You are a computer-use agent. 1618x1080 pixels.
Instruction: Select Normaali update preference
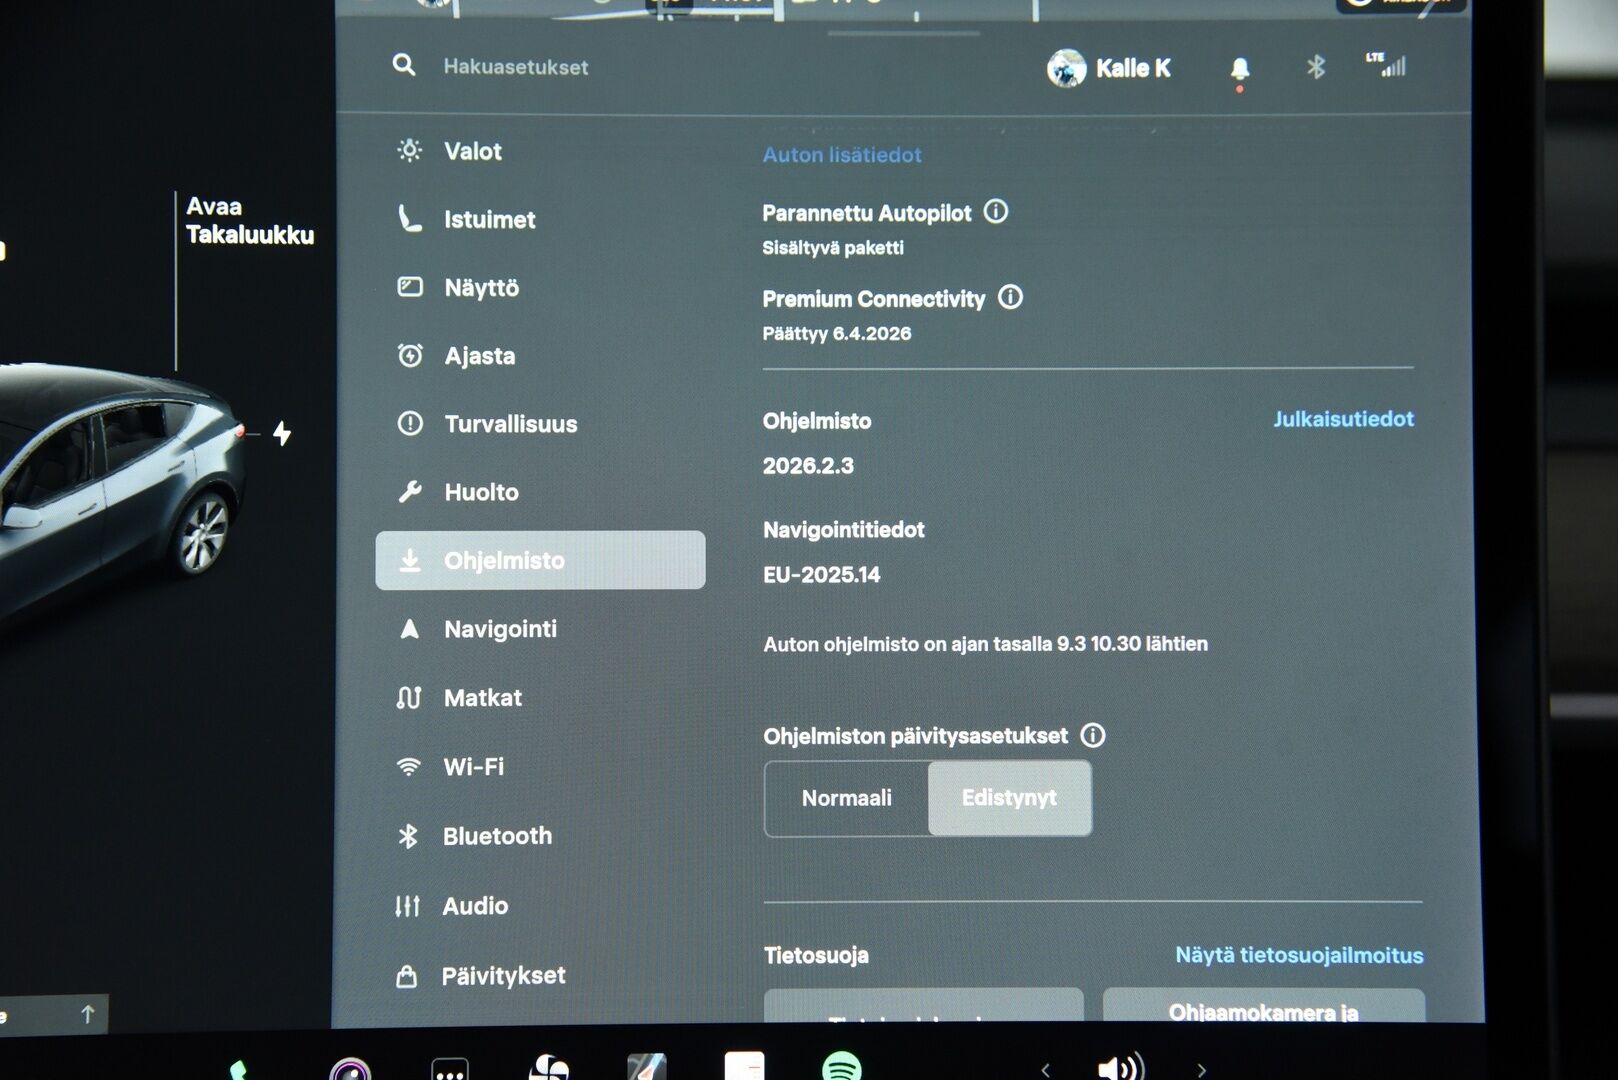click(x=846, y=798)
